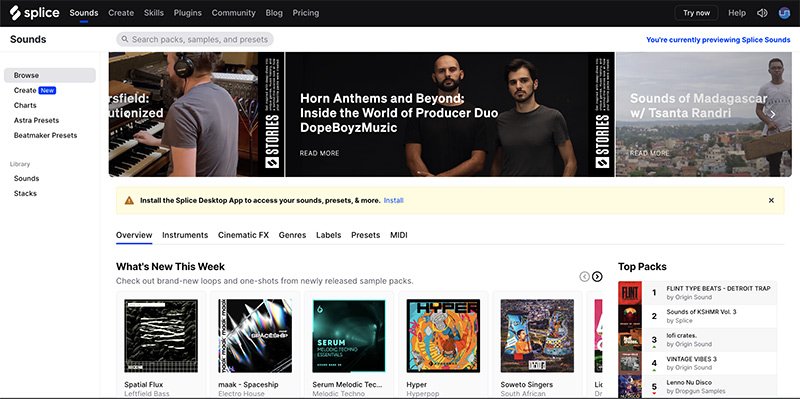Click the Spatial Flux pack title
800x399 pixels.
pyautogui.click(x=143, y=384)
